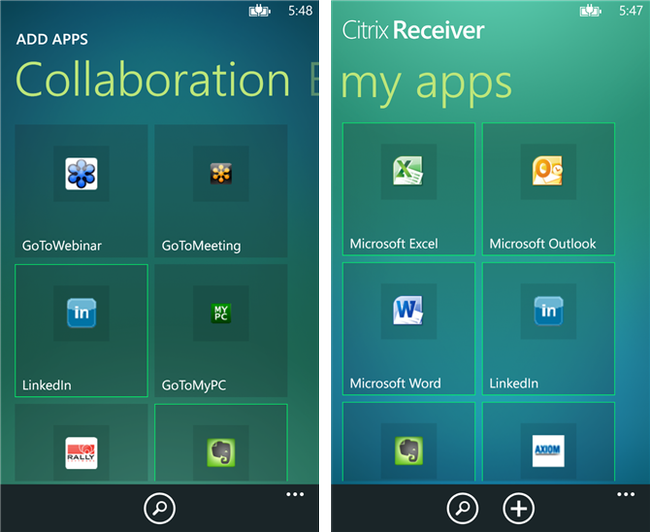
Task: Tap the 5:47 clock
Action: [631, 10]
